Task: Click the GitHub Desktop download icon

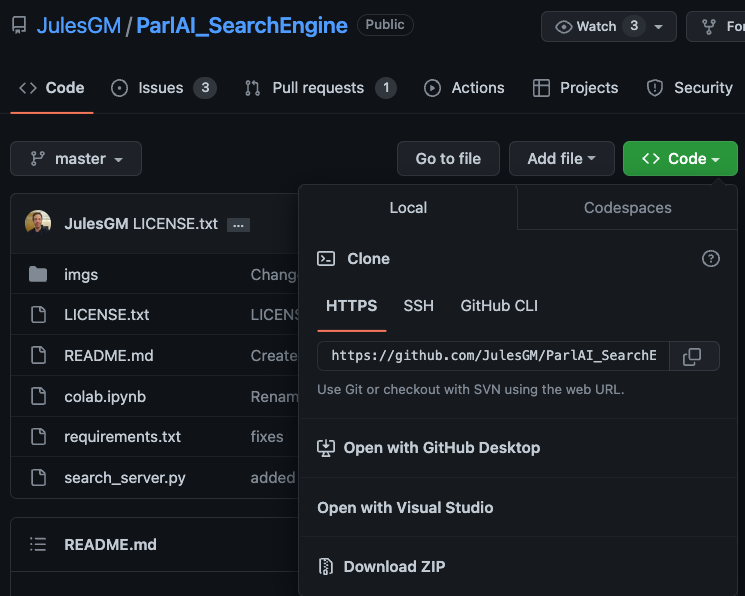Action: [x=326, y=448]
